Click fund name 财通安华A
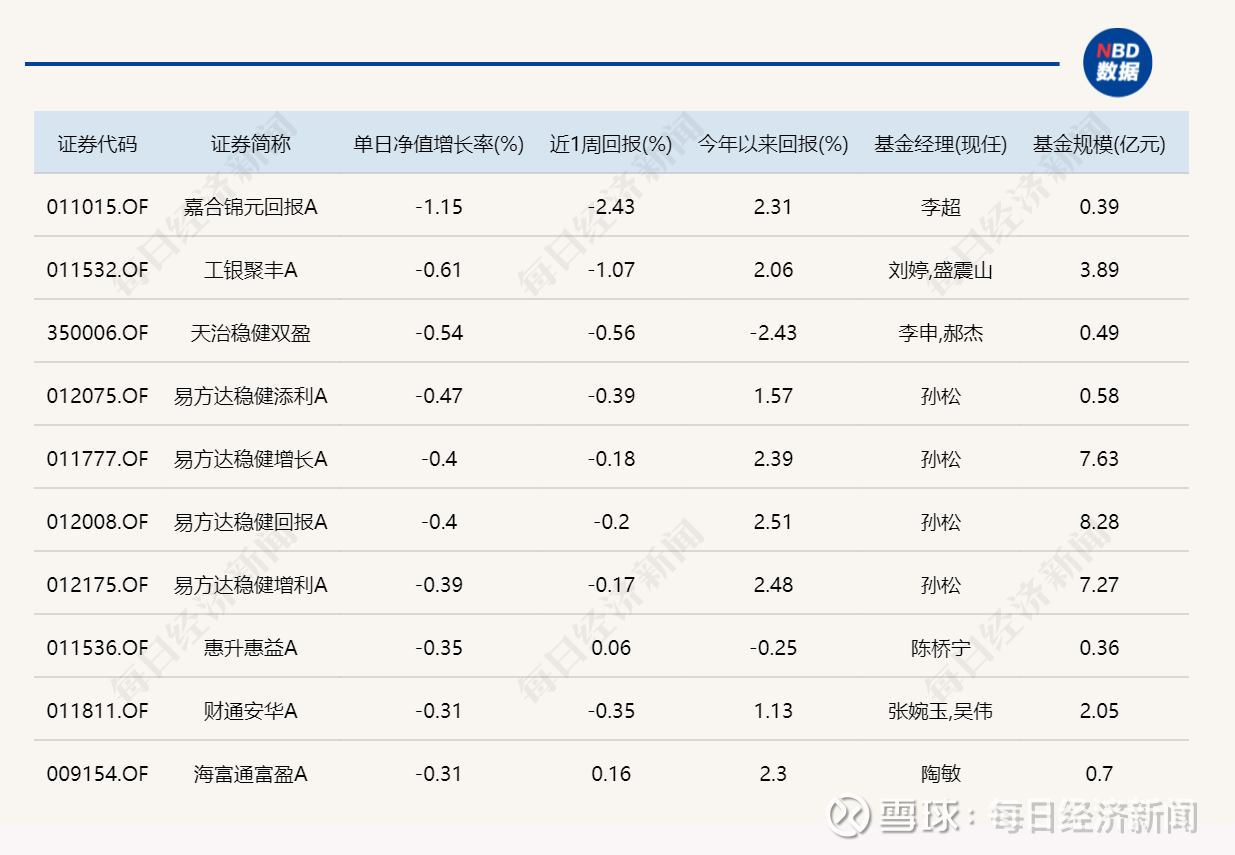The height and width of the screenshot is (855, 1235). 251,711
